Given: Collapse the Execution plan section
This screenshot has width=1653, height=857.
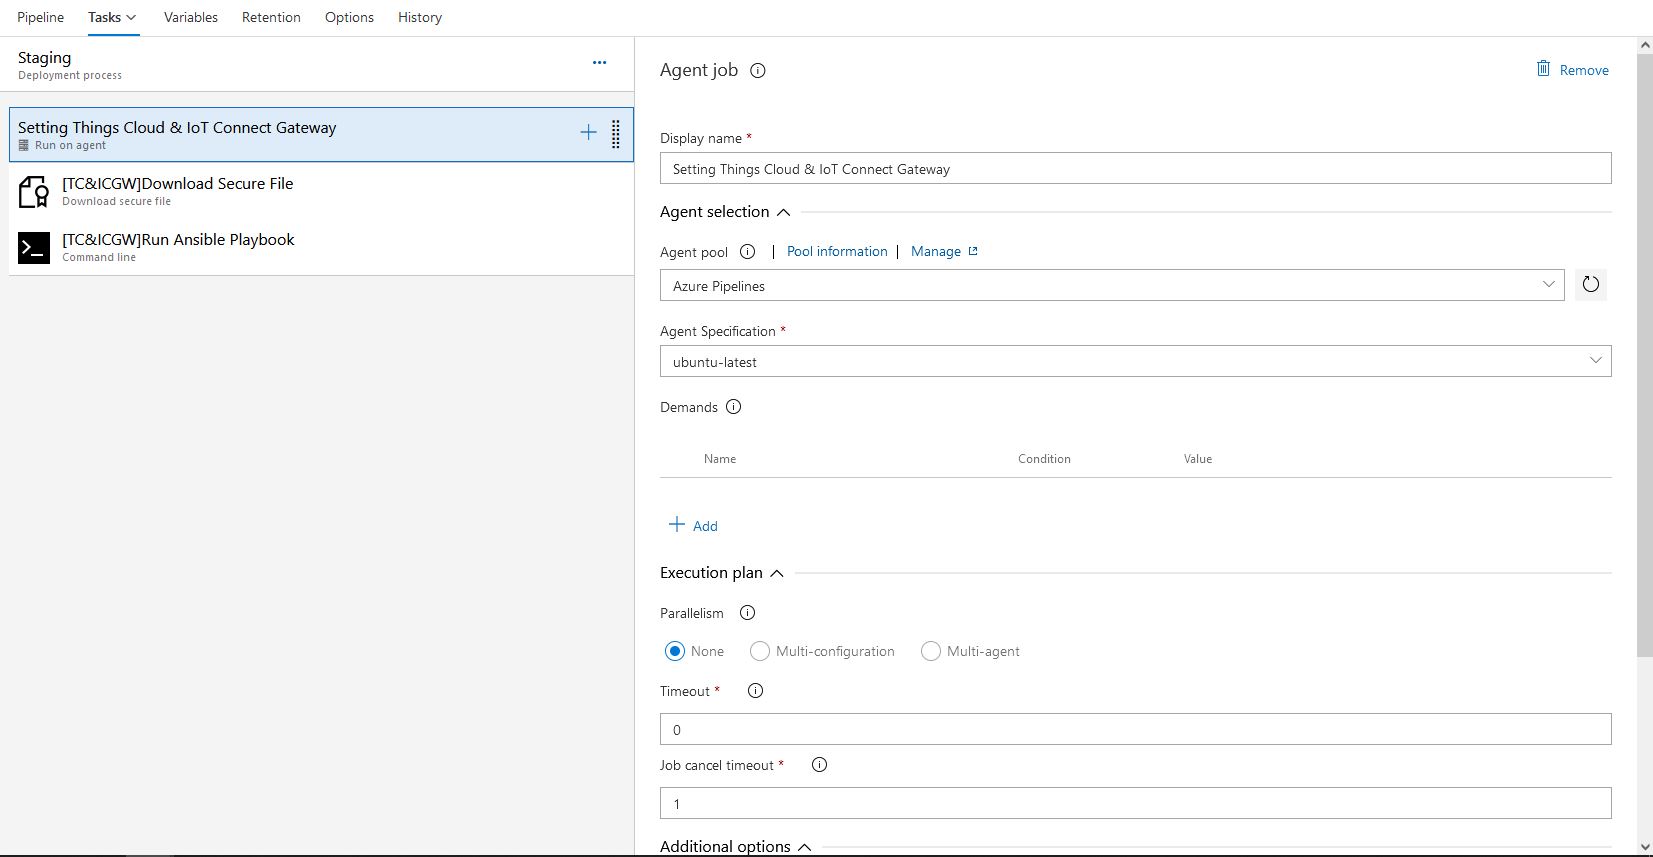Looking at the screenshot, I should [777, 573].
